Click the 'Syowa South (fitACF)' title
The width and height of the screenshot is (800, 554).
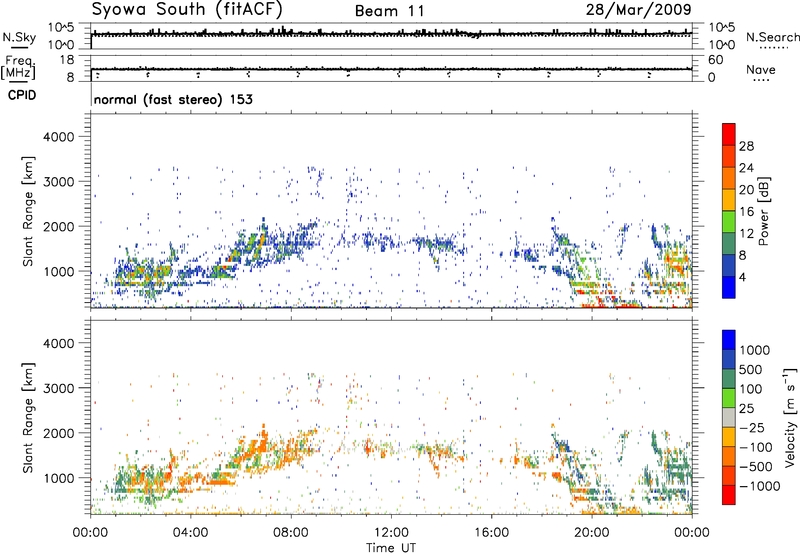coord(187,10)
